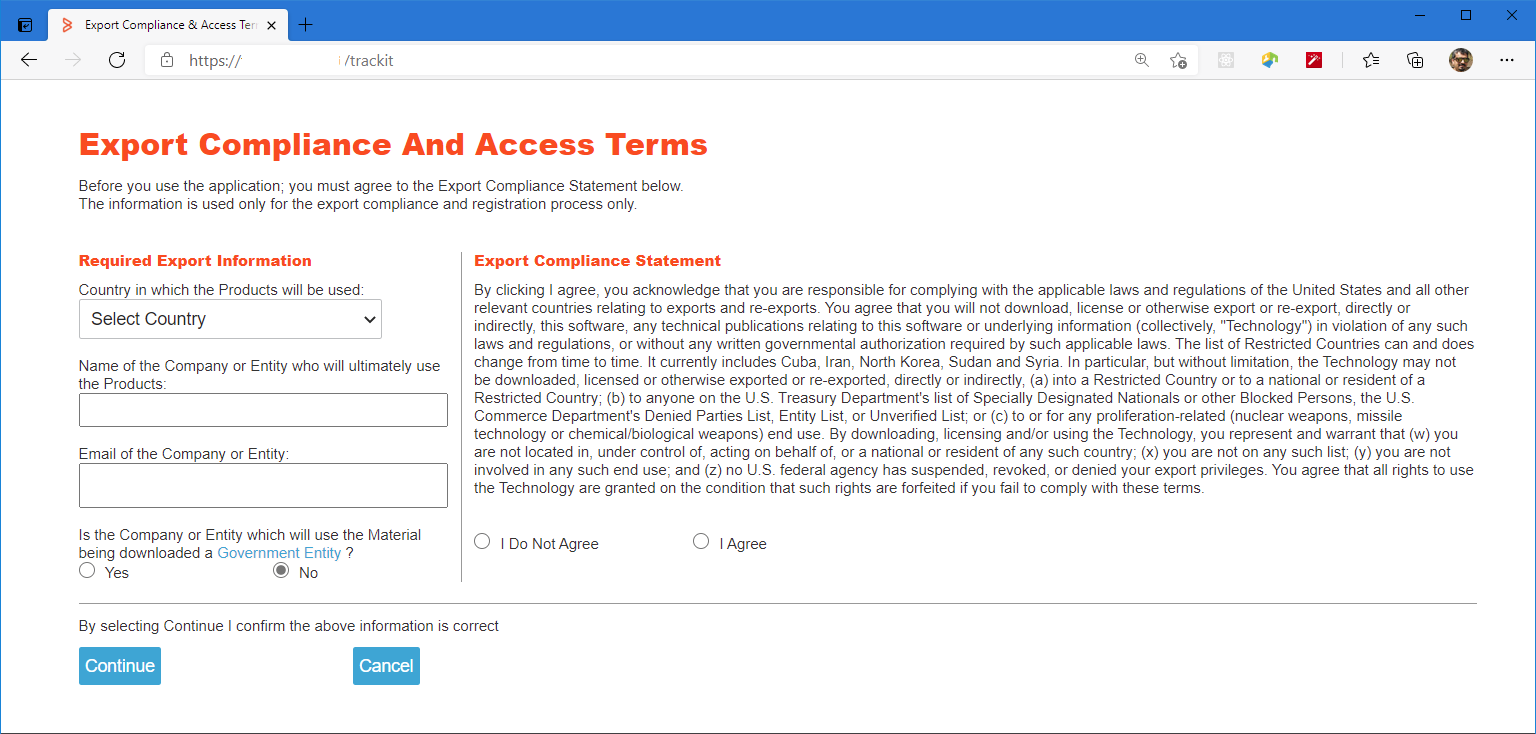Follow the Government Entity link
Image resolution: width=1536 pixels, height=734 pixels.
279,553
